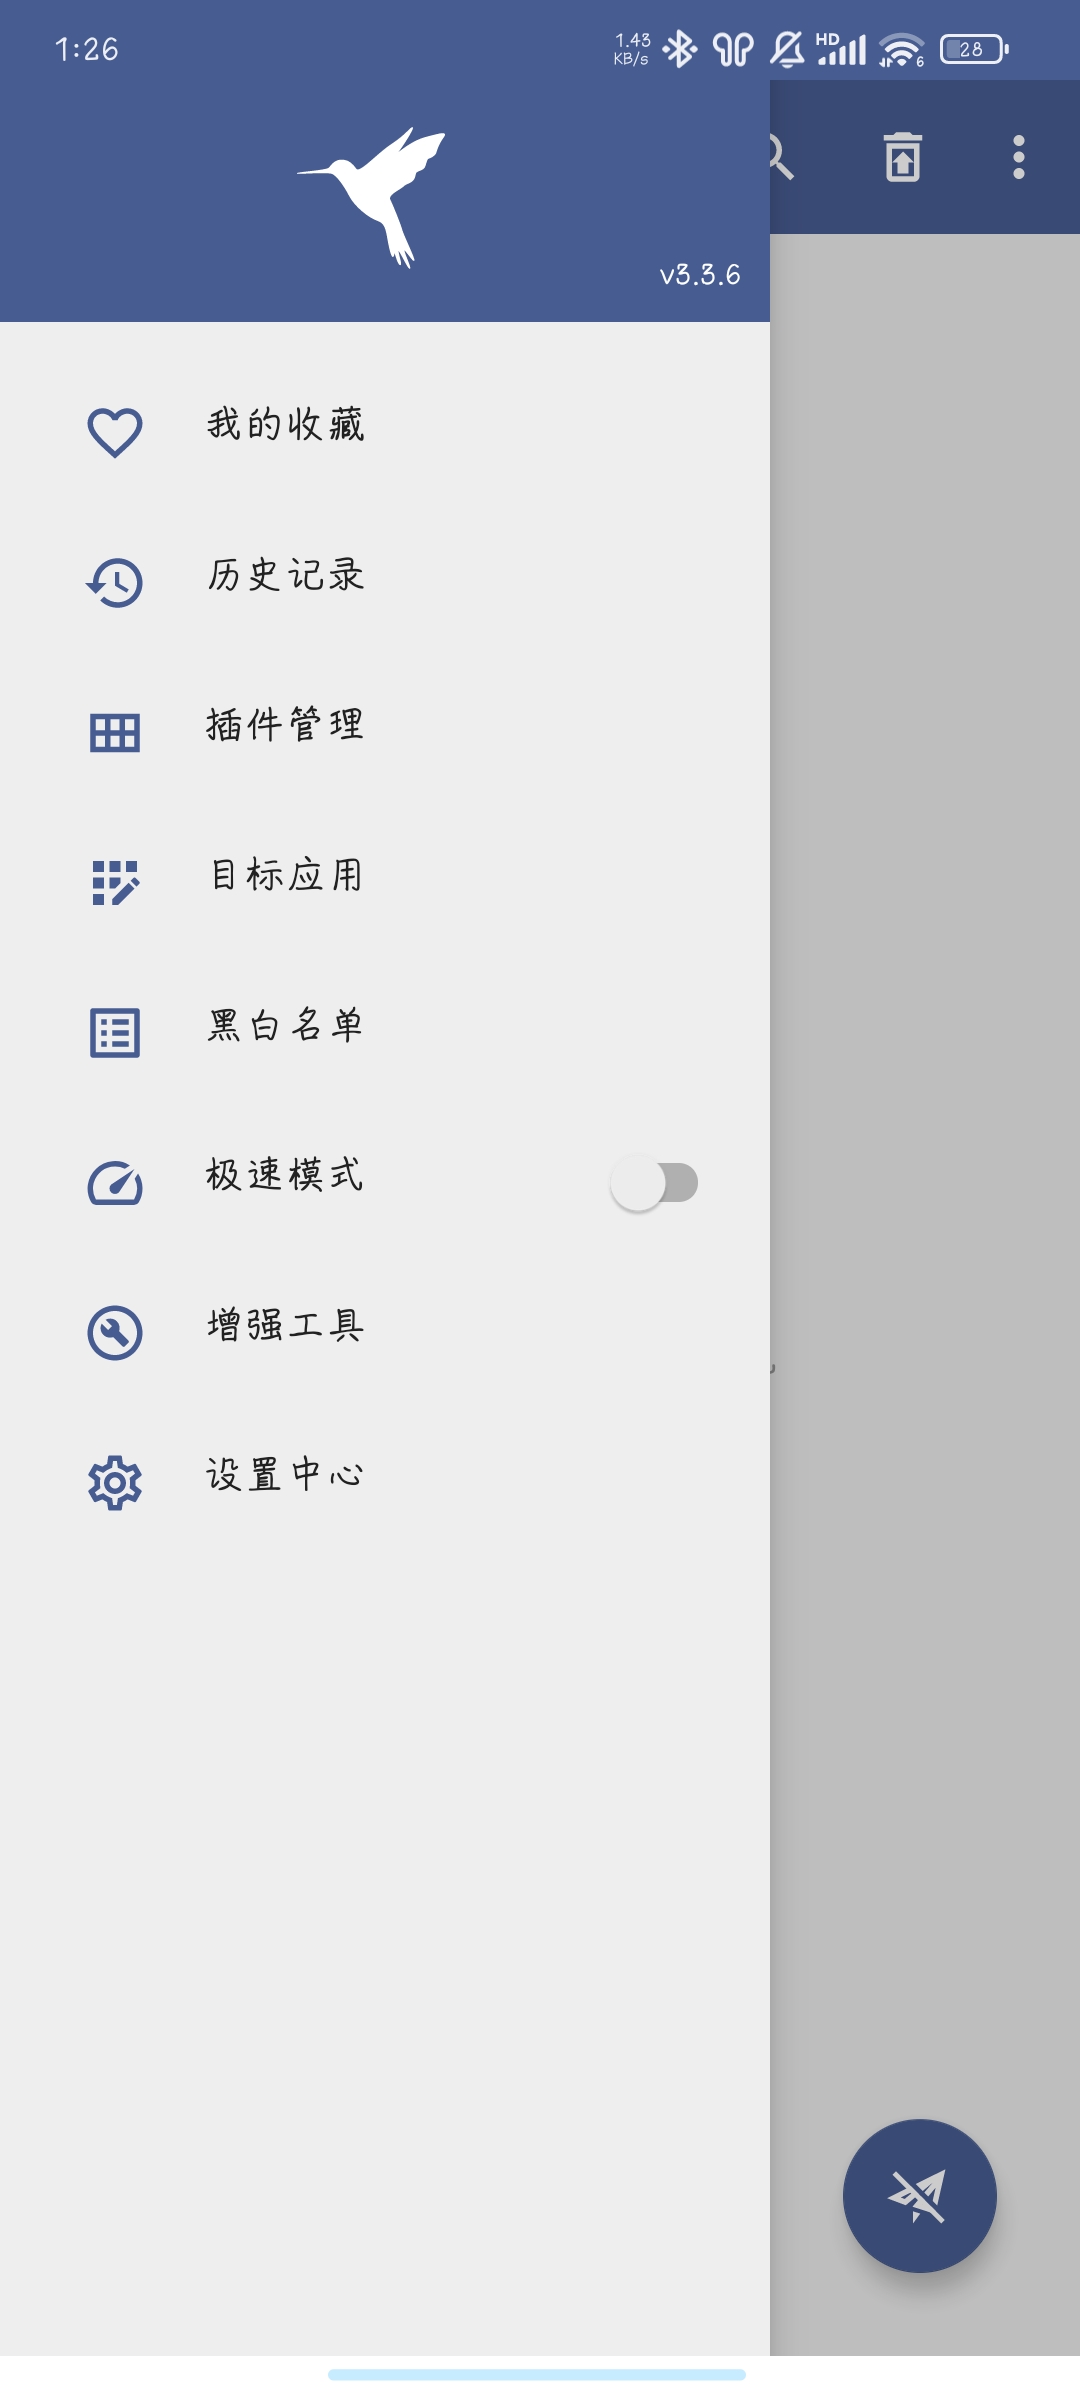Open the three-dot overflow menu
1080x2400 pixels.
point(1019,157)
